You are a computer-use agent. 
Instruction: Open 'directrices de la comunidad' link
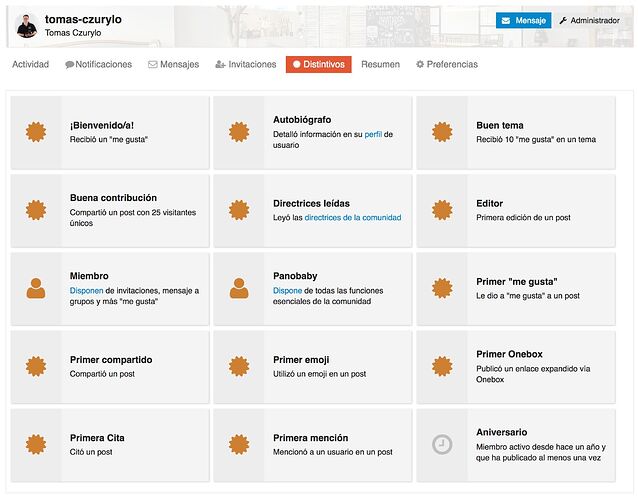pyautogui.click(x=353, y=218)
